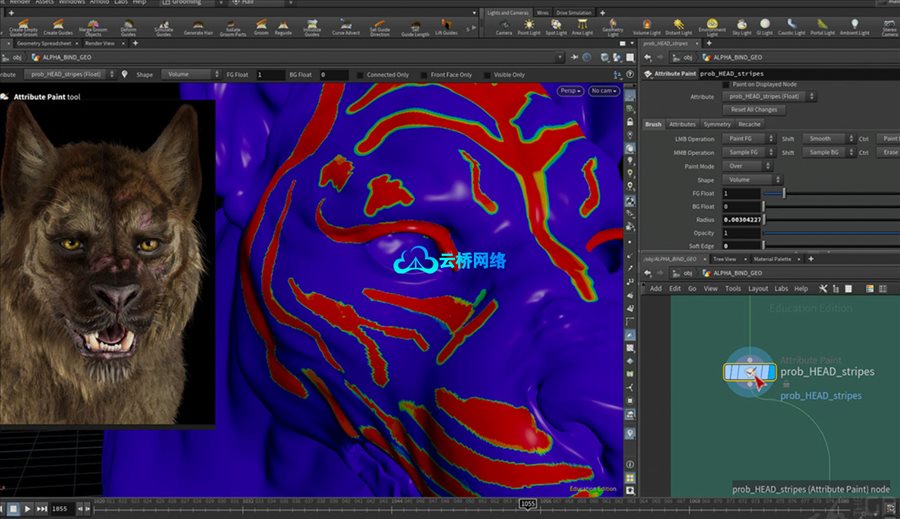Check Paint on Displayed Node
The height and width of the screenshot is (519, 900).
(x=726, y=85)
